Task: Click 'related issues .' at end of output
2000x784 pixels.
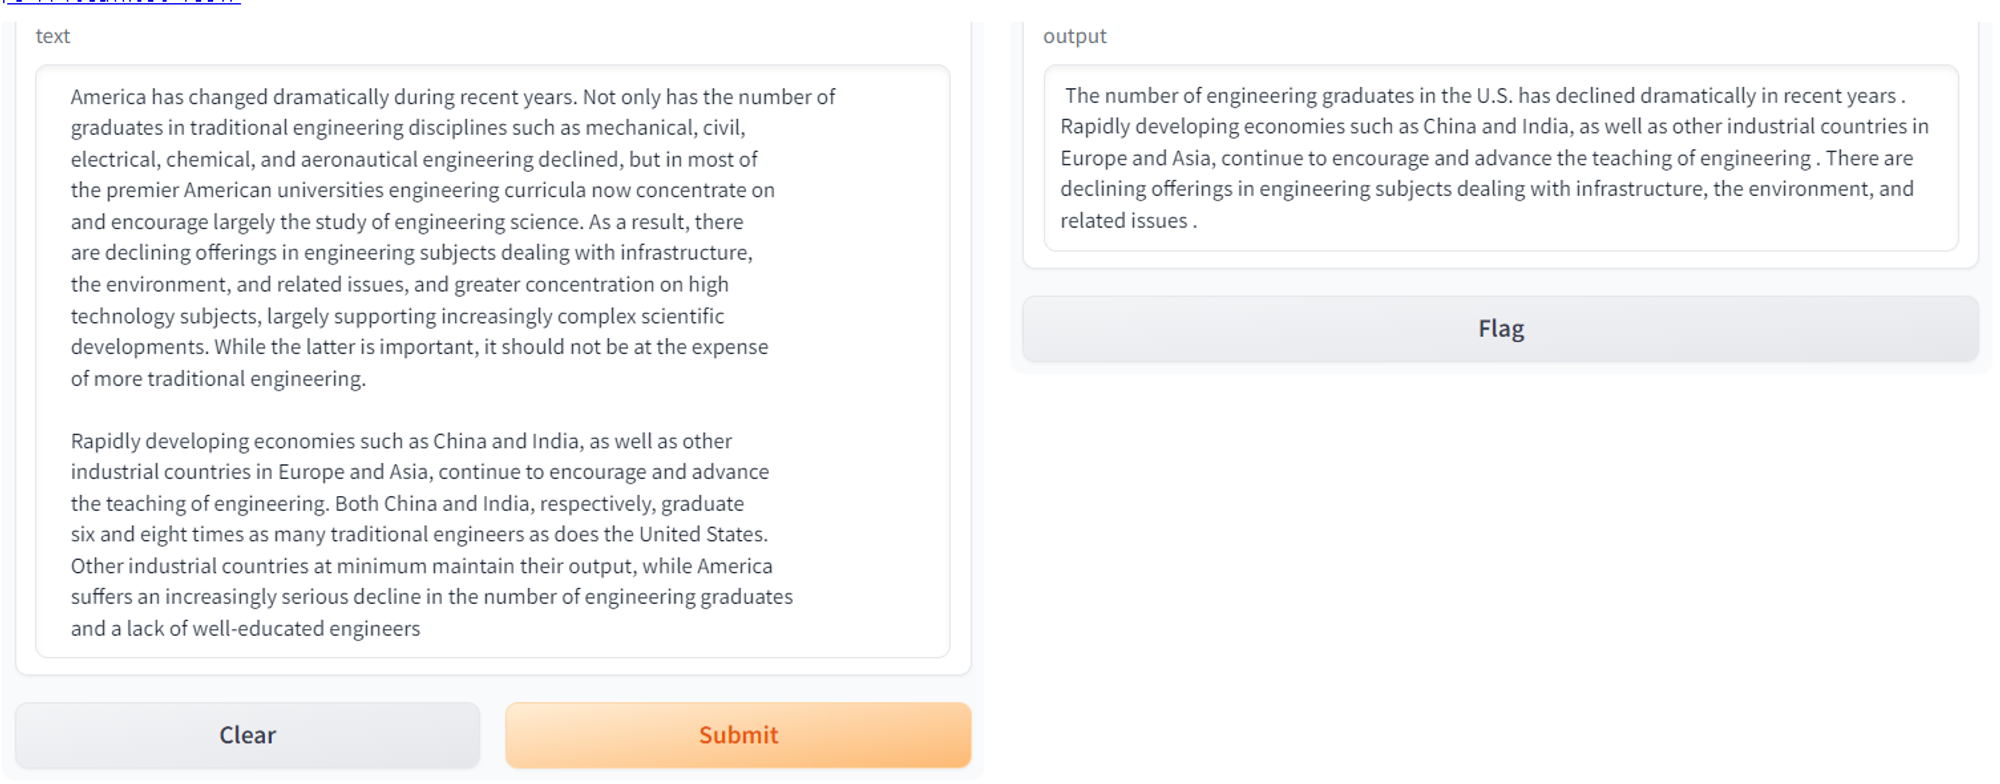Action: click(x=1126, y=221)
